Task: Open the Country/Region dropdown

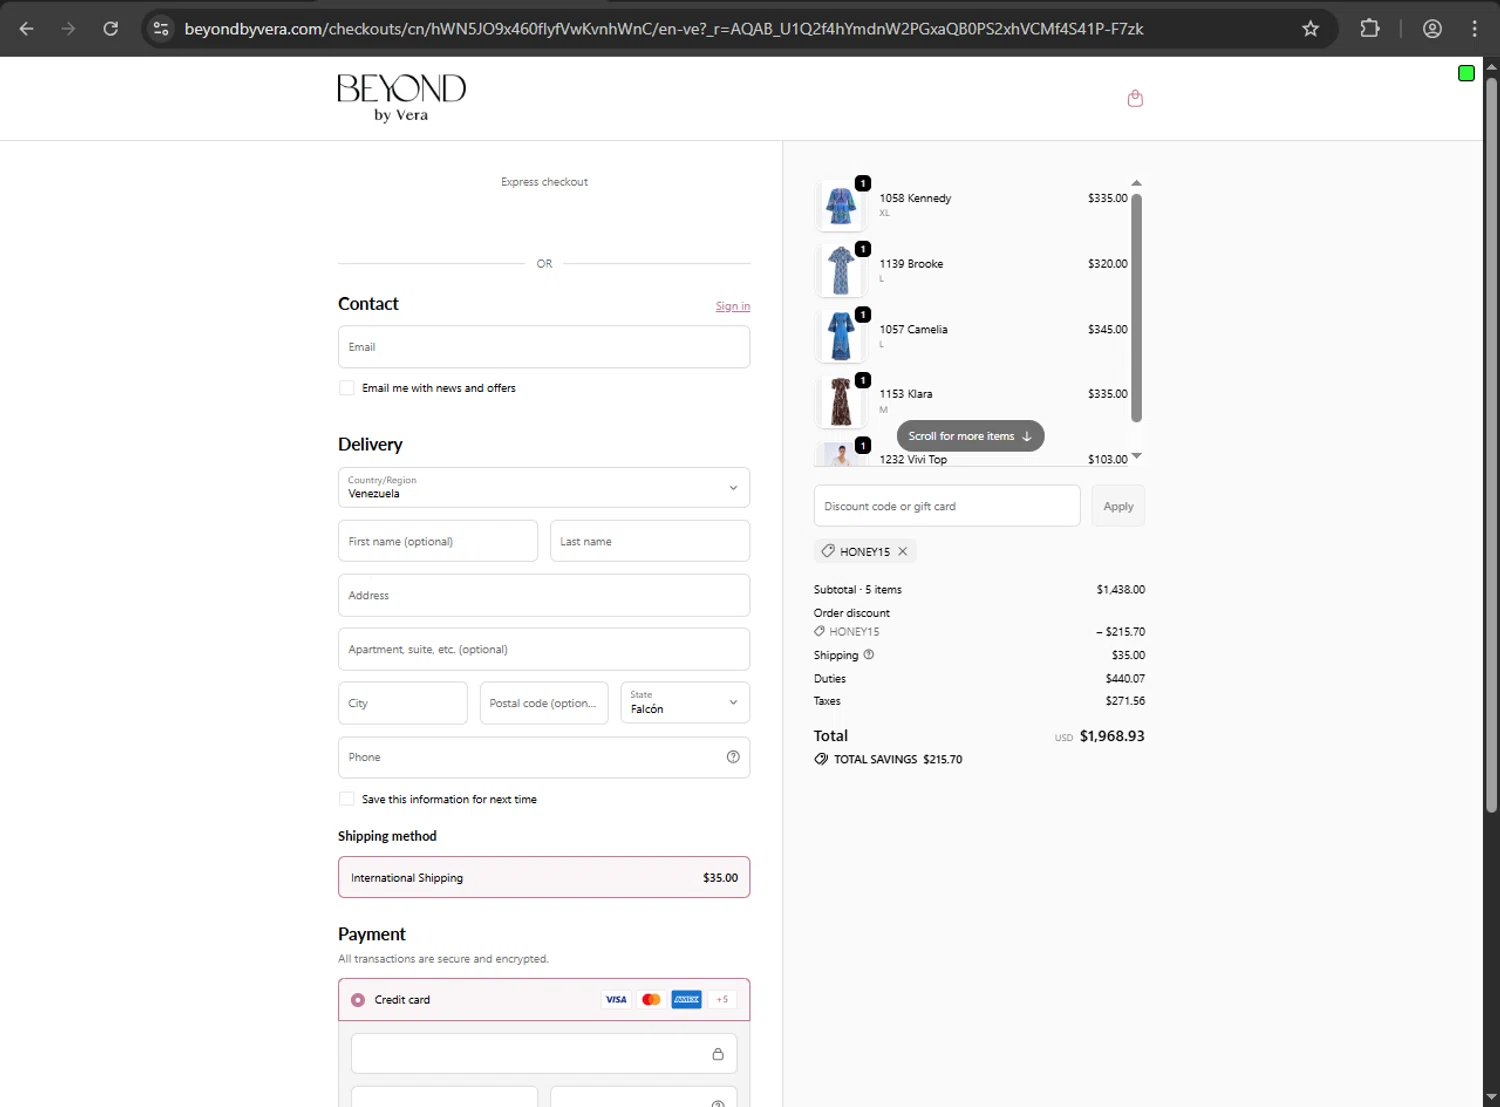Action: 544,487
